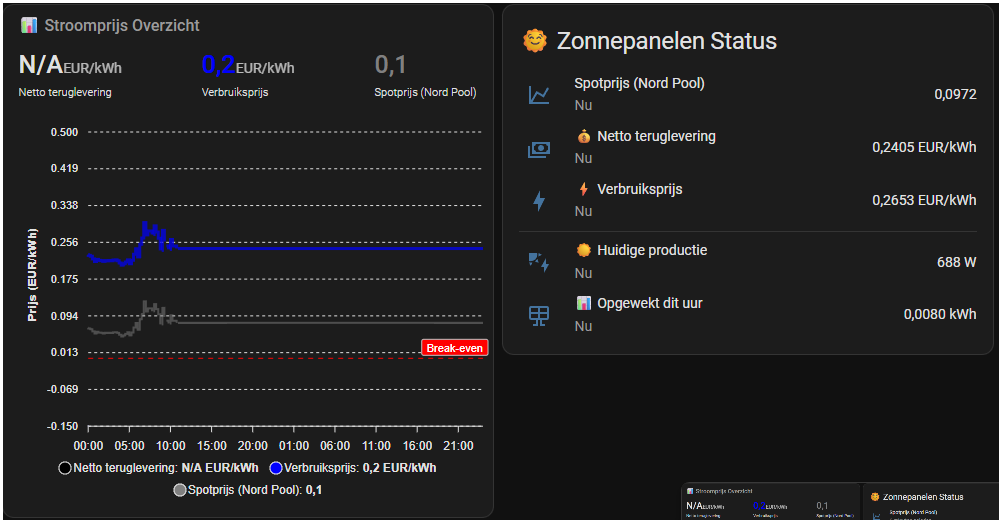The height and width of the screenshot is (523, 1002).
Task: Click the 0,0080 kWh Opgewekt dit uur value
Action: point(940,314)
